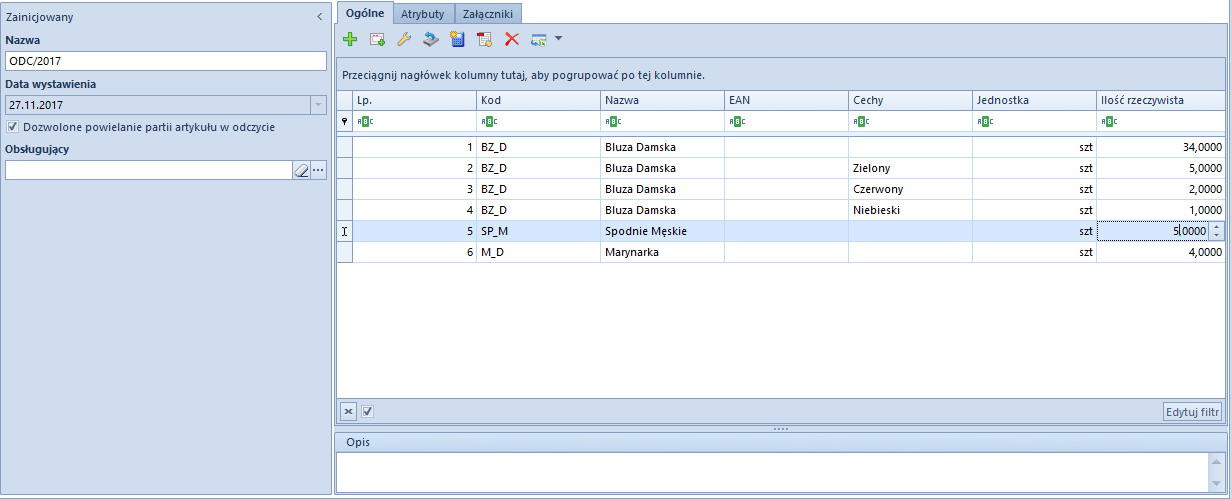This screenshot has height=499, width=1231.
Task: Click the document report icon
Action: pyautogui.click(x=485, y=39)
